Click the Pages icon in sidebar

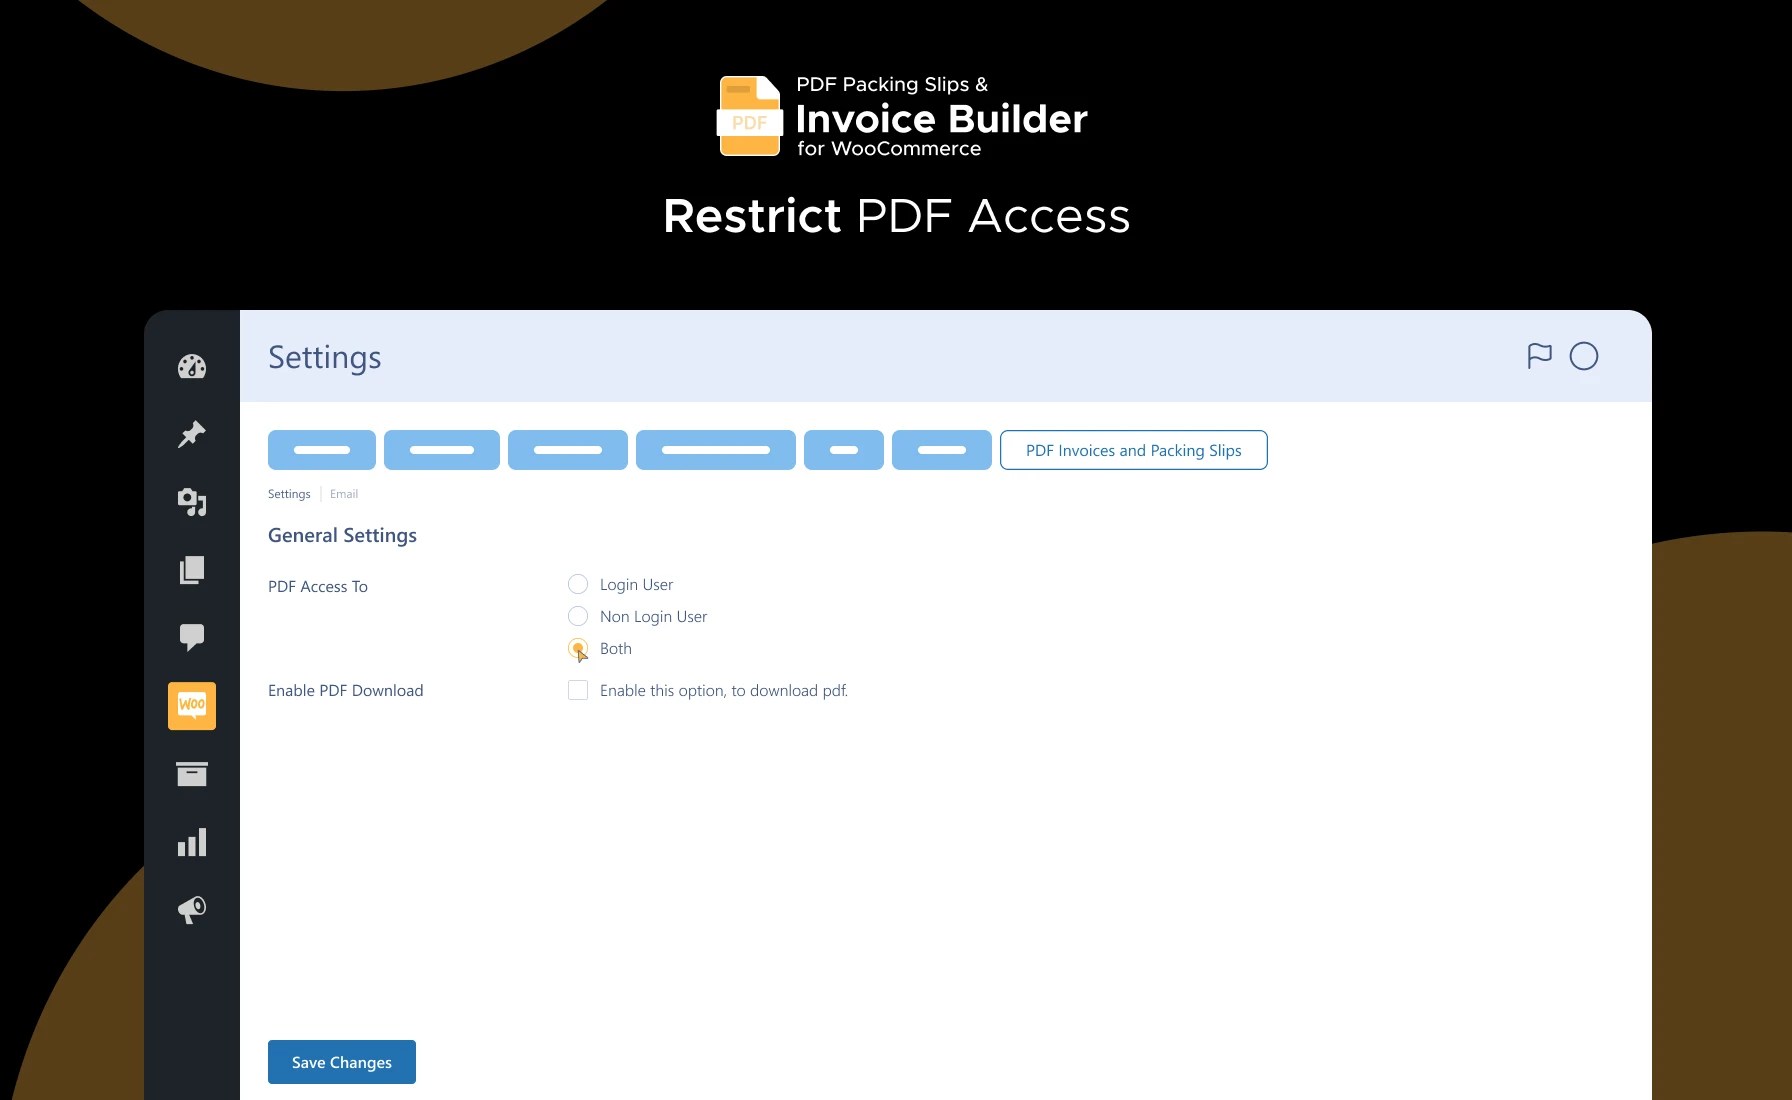pyautogui.click(x=191, y=570)
